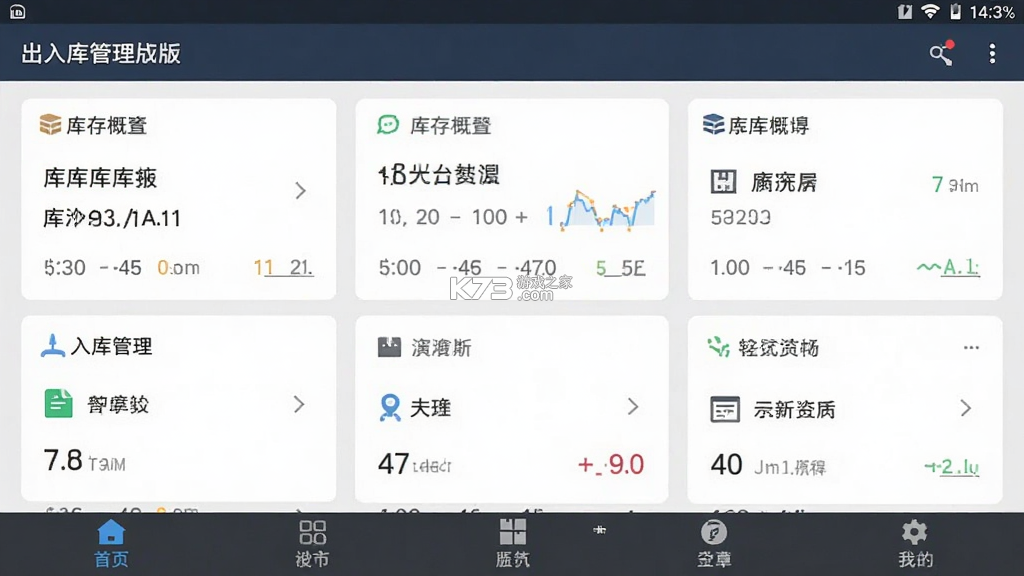The width and height of the screenshot is (1024, 576).
Task: Click the green 5_5E link
Action: [620, 268]
